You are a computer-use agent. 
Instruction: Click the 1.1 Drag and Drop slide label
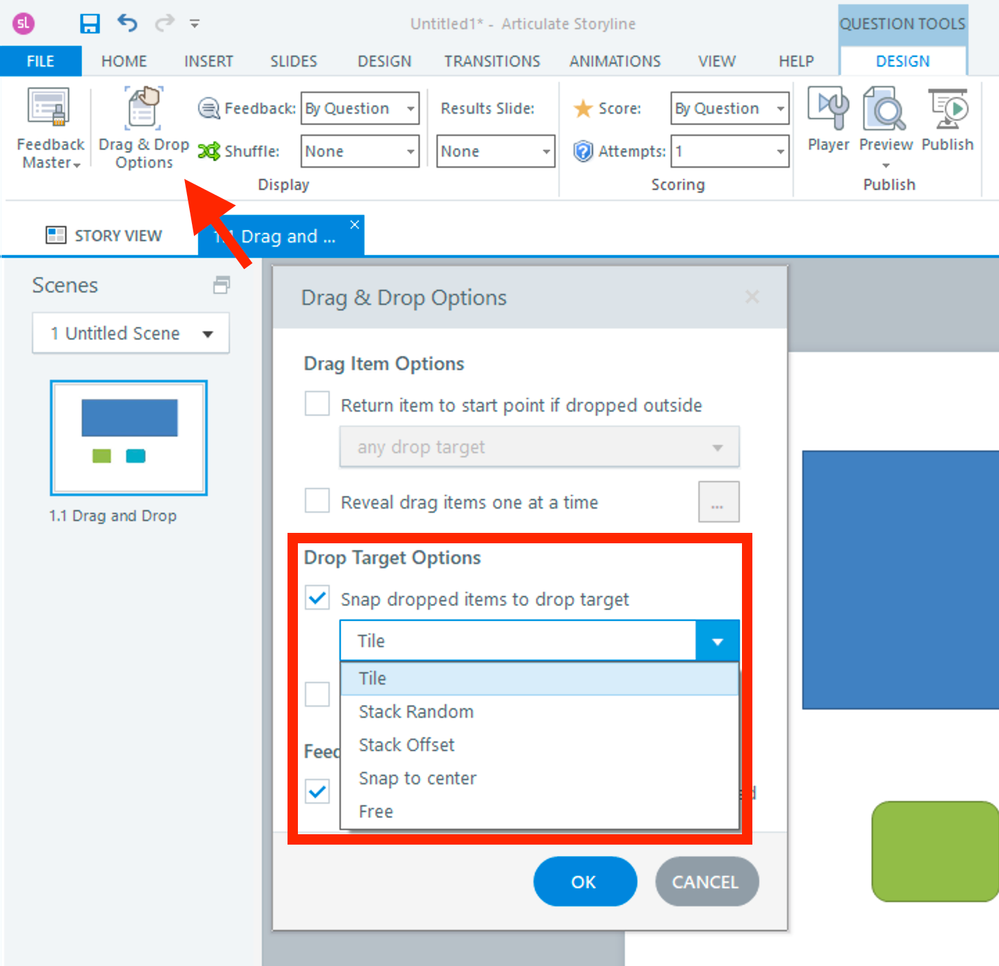[x=113, y=515]
